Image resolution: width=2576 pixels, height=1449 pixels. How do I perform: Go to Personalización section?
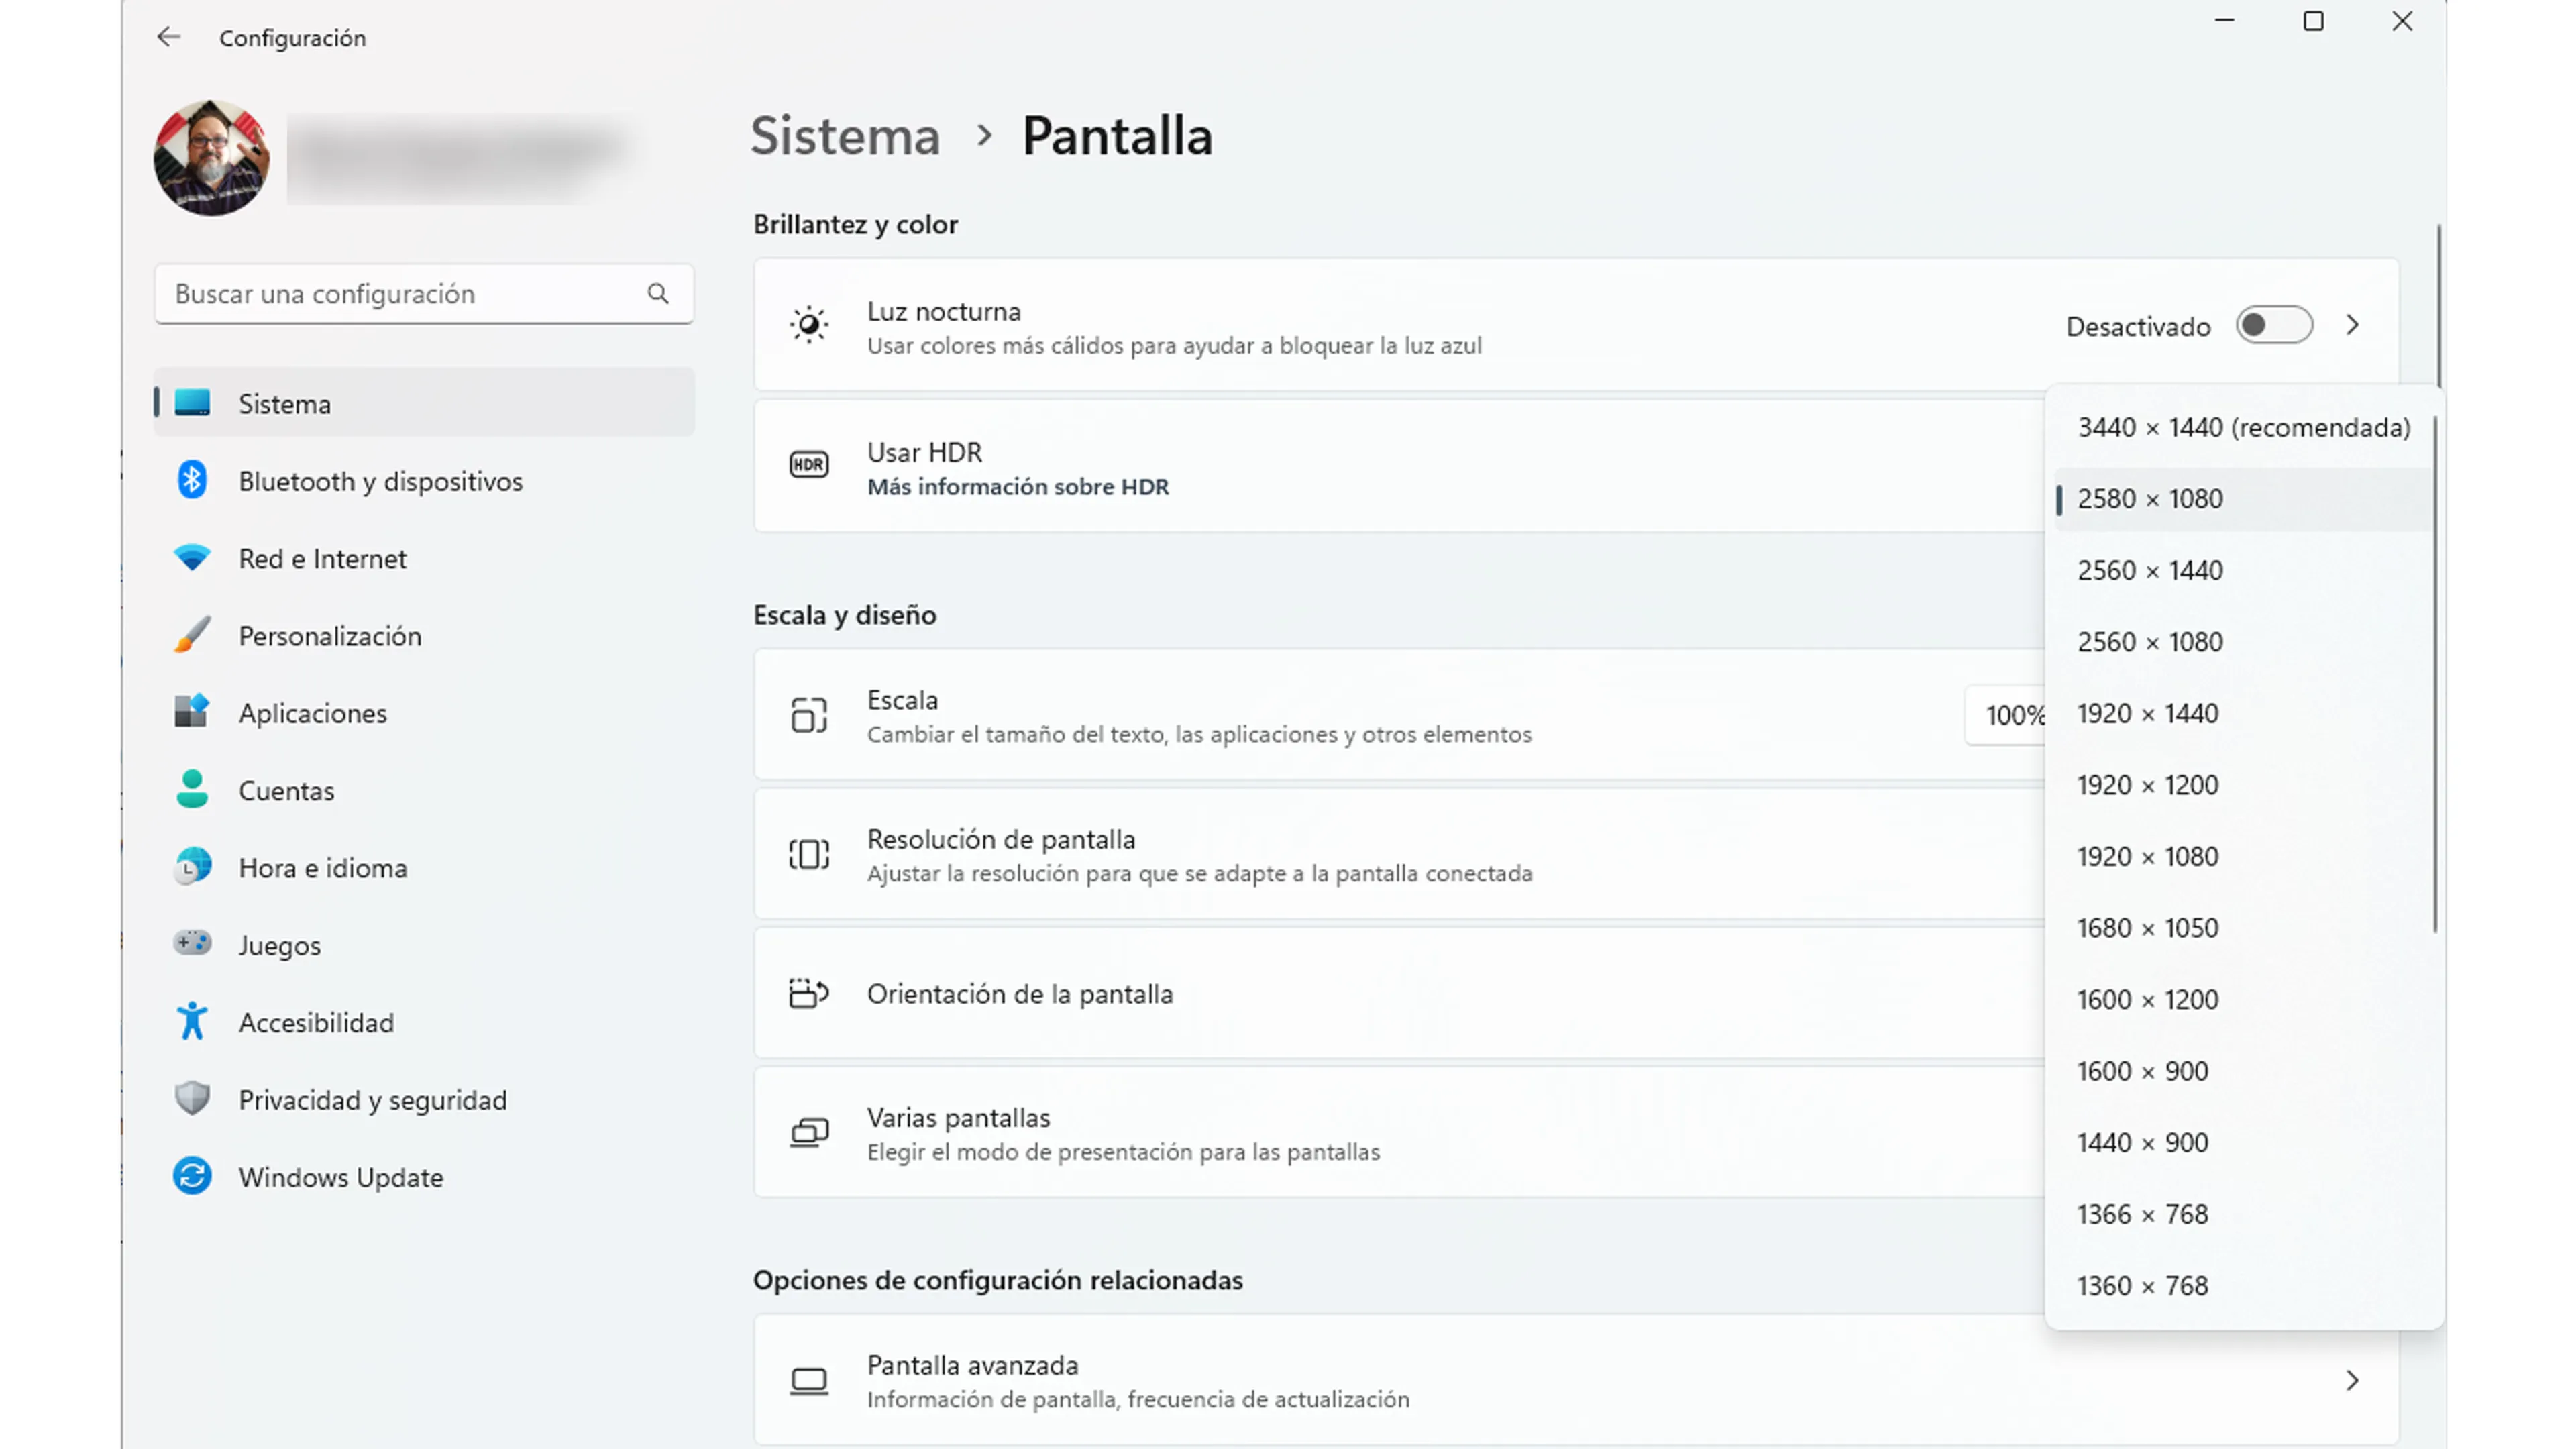(424, 636)
